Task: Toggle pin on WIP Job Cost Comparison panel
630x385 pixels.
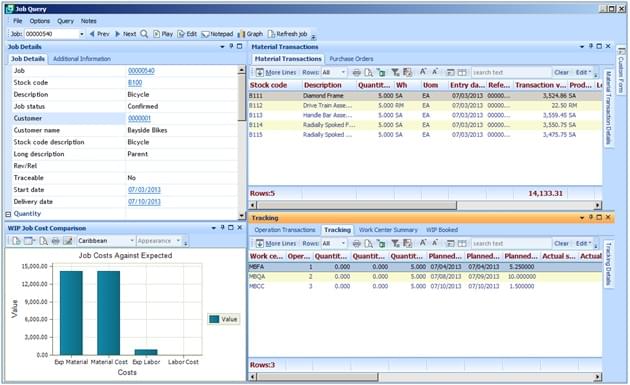Action: [222, 228]
